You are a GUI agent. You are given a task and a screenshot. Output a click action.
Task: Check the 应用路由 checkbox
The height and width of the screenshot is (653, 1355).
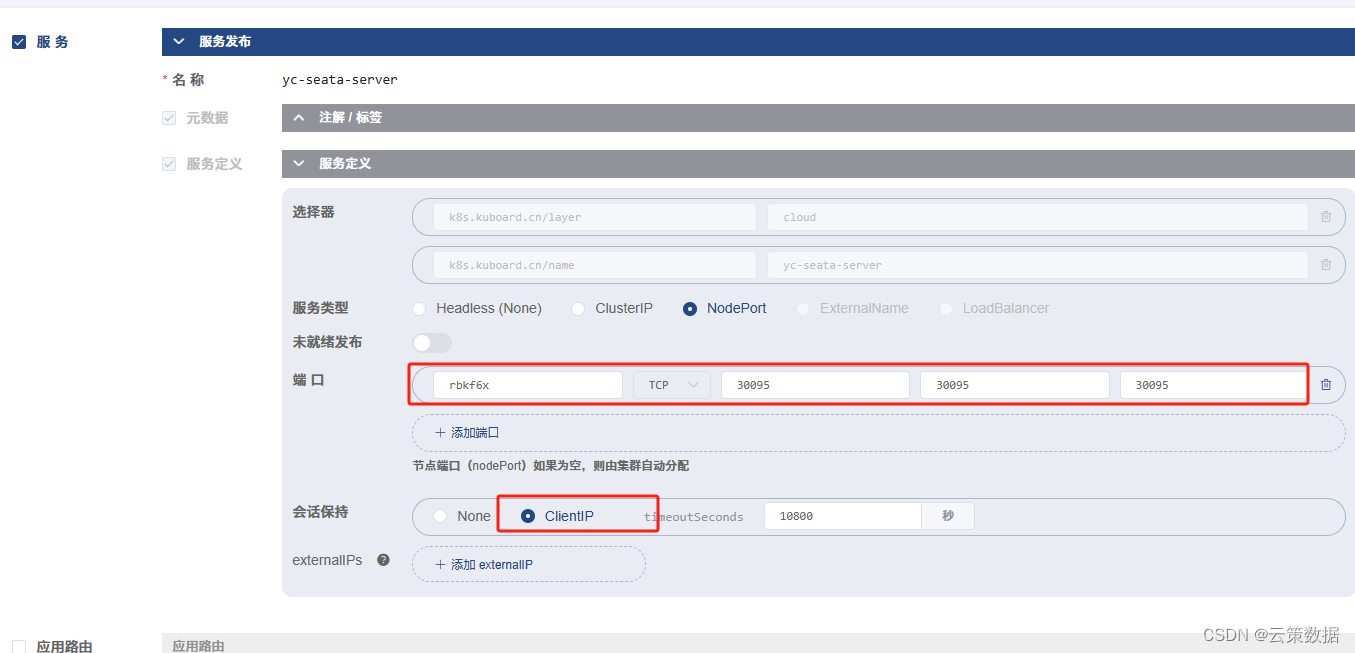[x=18, y=646]
